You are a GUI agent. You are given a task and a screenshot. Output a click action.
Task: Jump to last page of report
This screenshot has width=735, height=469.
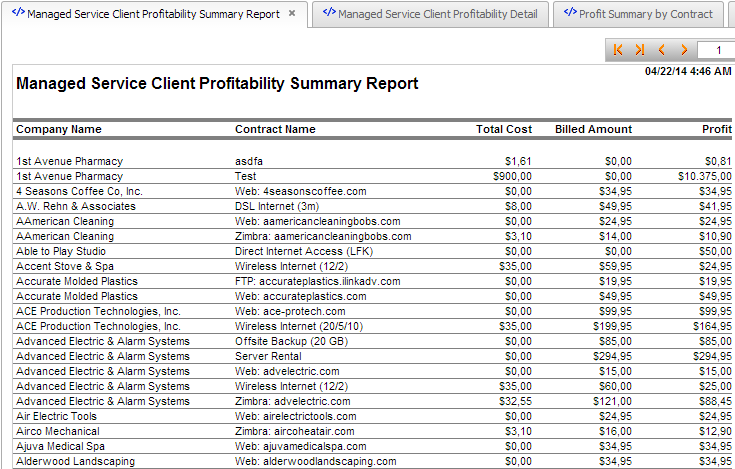click(640, 50)
